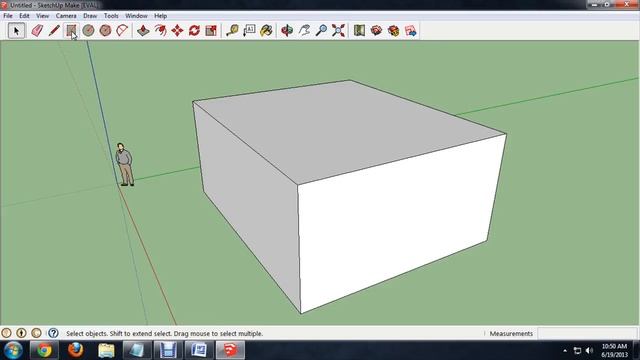Pick the Move tool with four arrows
The height and width of the screenshot is (360, 640).
(x=177, y=31)
